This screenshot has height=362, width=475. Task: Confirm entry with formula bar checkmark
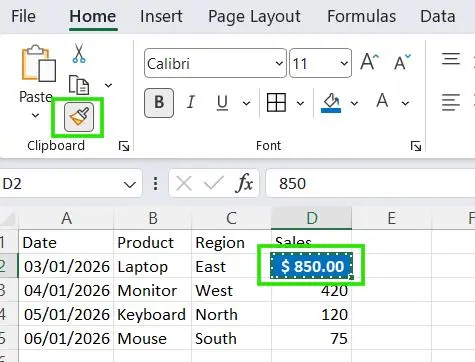click(213, 183)
